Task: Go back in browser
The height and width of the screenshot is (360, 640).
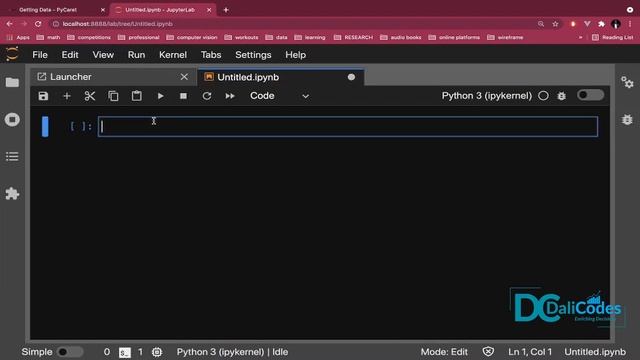Action: [9, 24]
